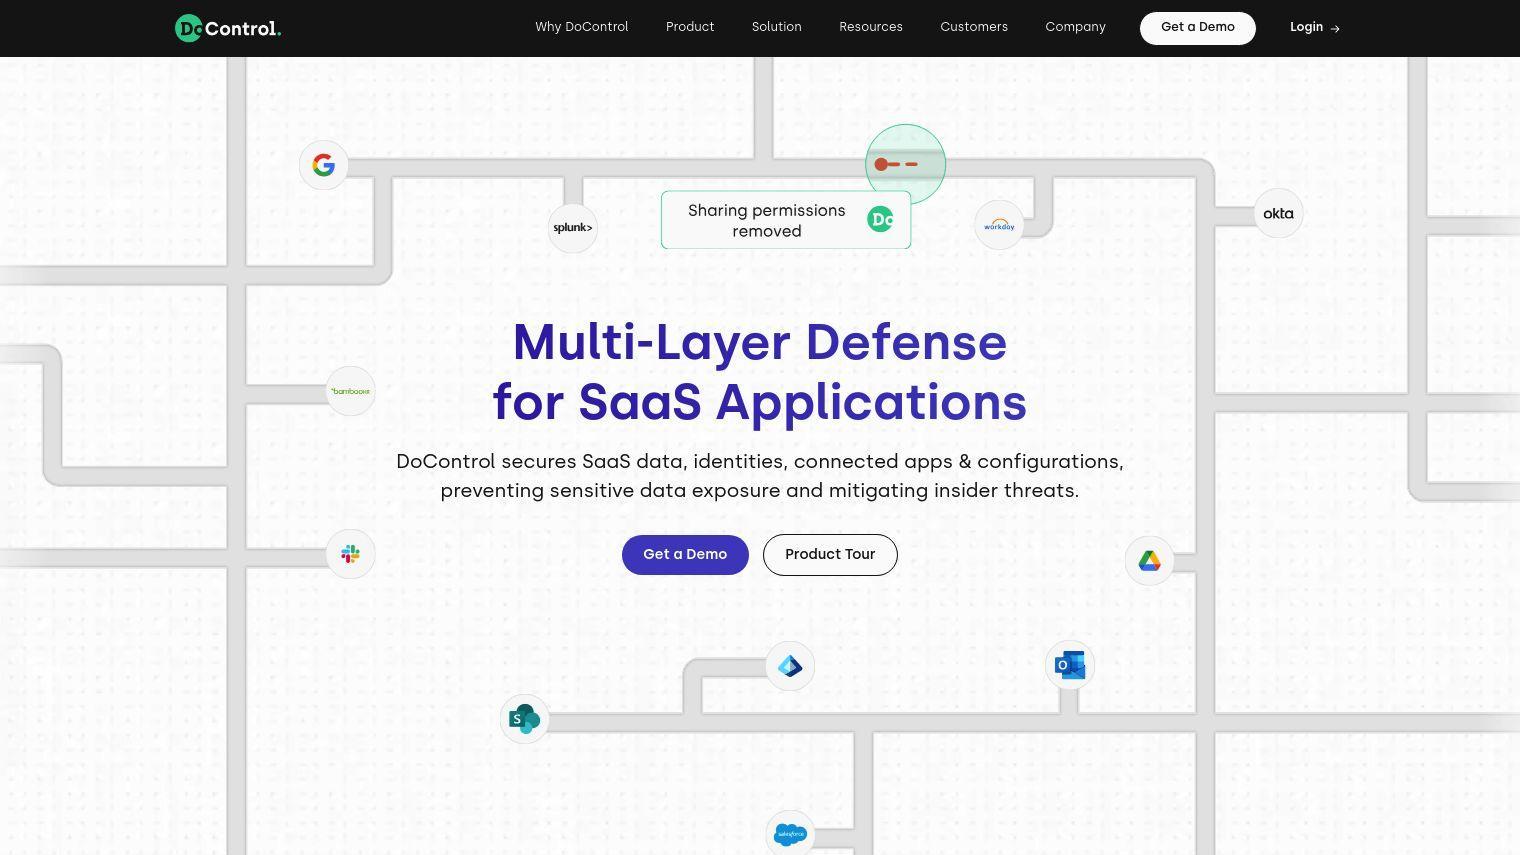This screenshot has width=1520, height=855.
Task: Open the Why DoControl menu
Action: [582, 27]
